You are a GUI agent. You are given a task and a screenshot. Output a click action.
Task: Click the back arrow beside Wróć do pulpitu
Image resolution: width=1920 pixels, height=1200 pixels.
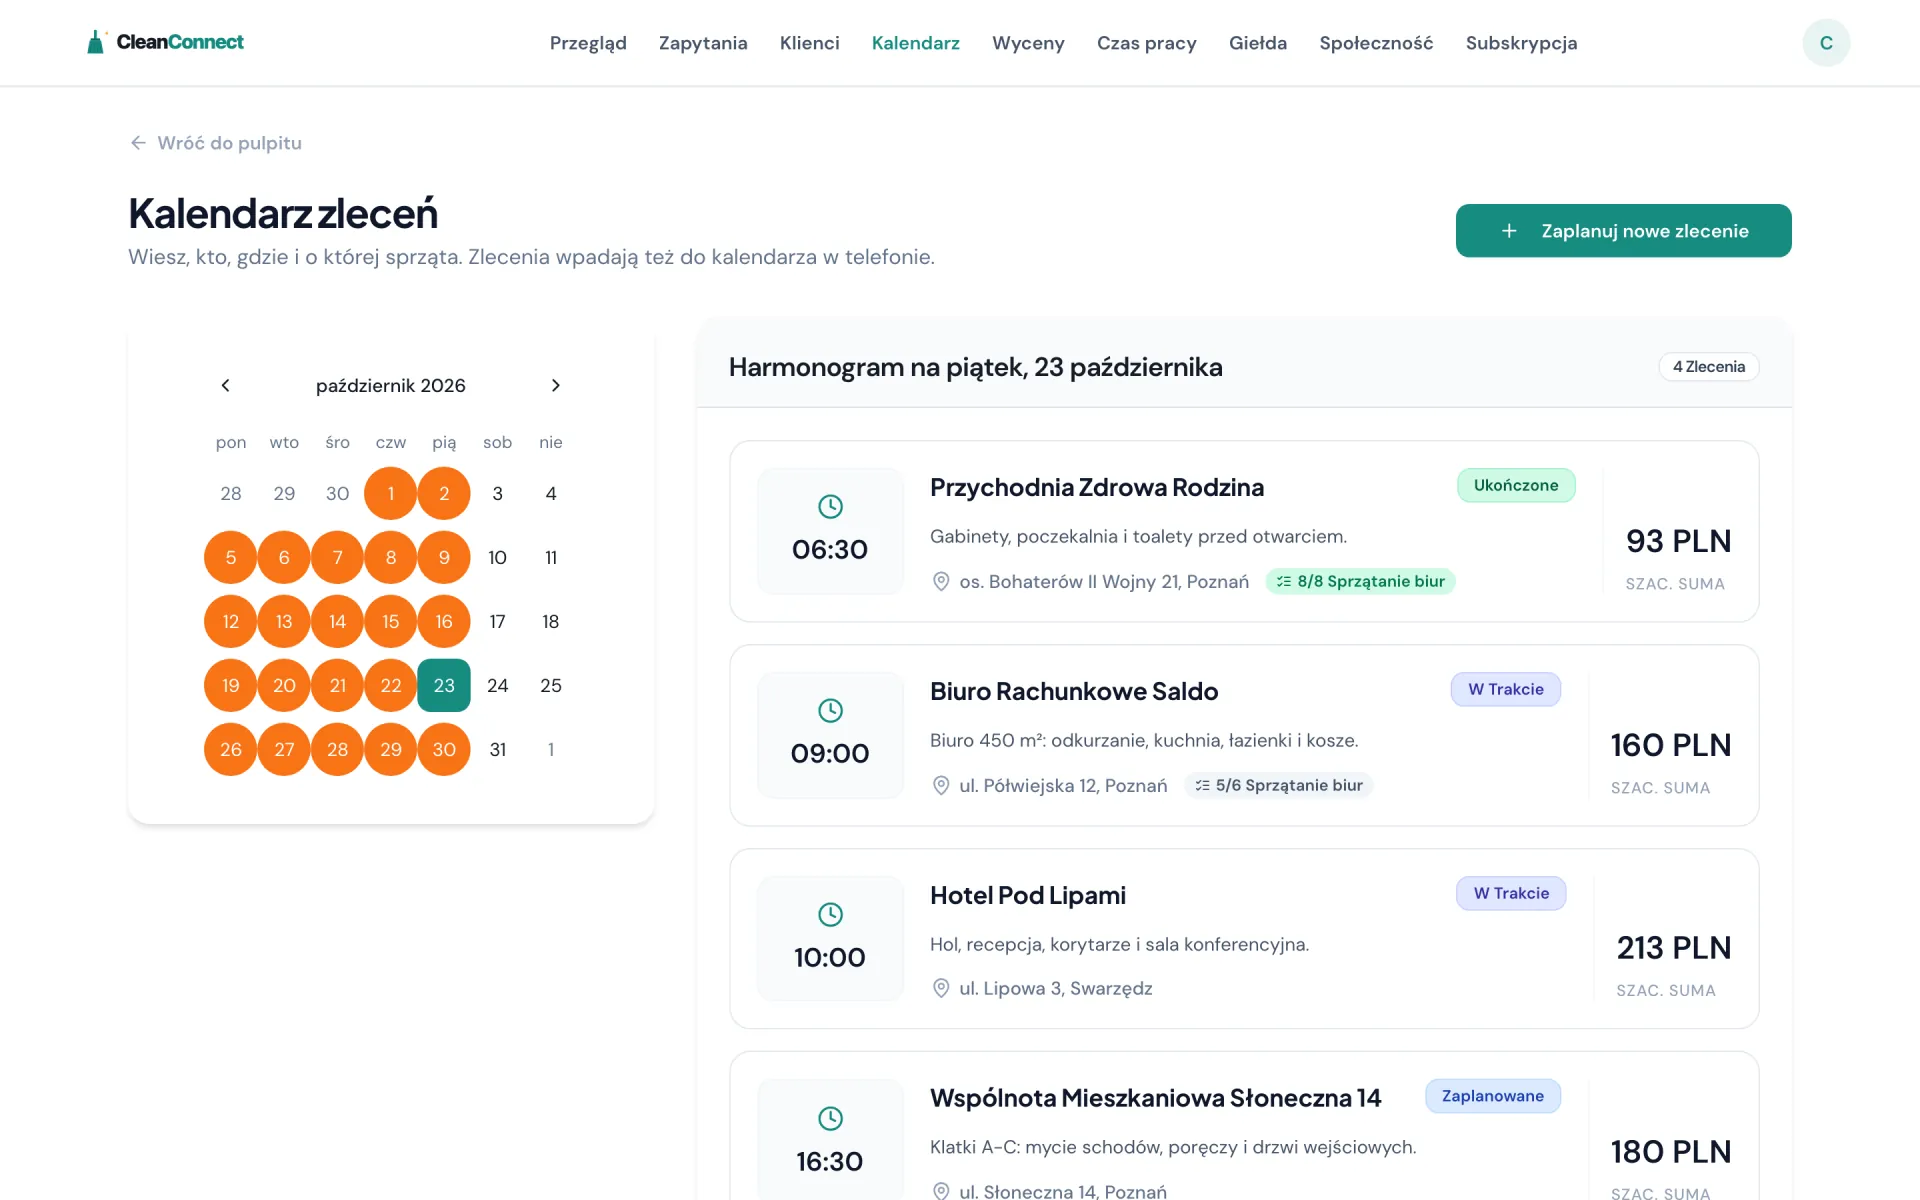138,143
